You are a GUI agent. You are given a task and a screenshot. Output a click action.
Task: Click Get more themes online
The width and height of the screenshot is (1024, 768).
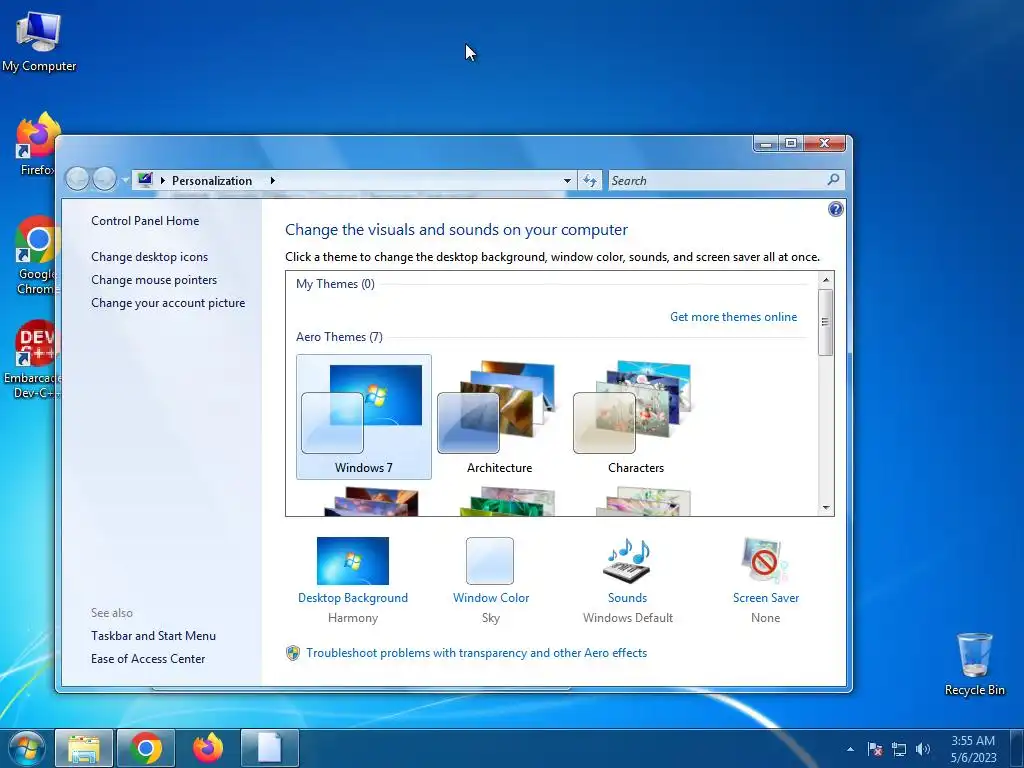tap(733, 317)
